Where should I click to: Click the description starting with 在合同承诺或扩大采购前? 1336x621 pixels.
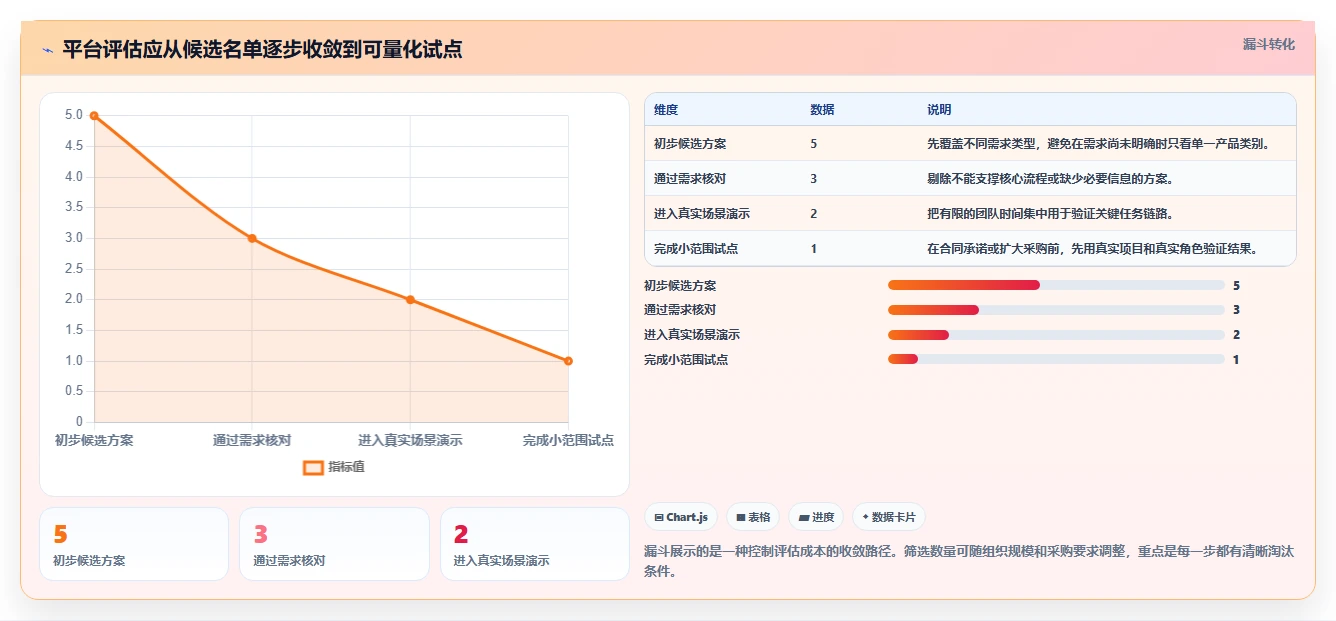coord(1092,249)
